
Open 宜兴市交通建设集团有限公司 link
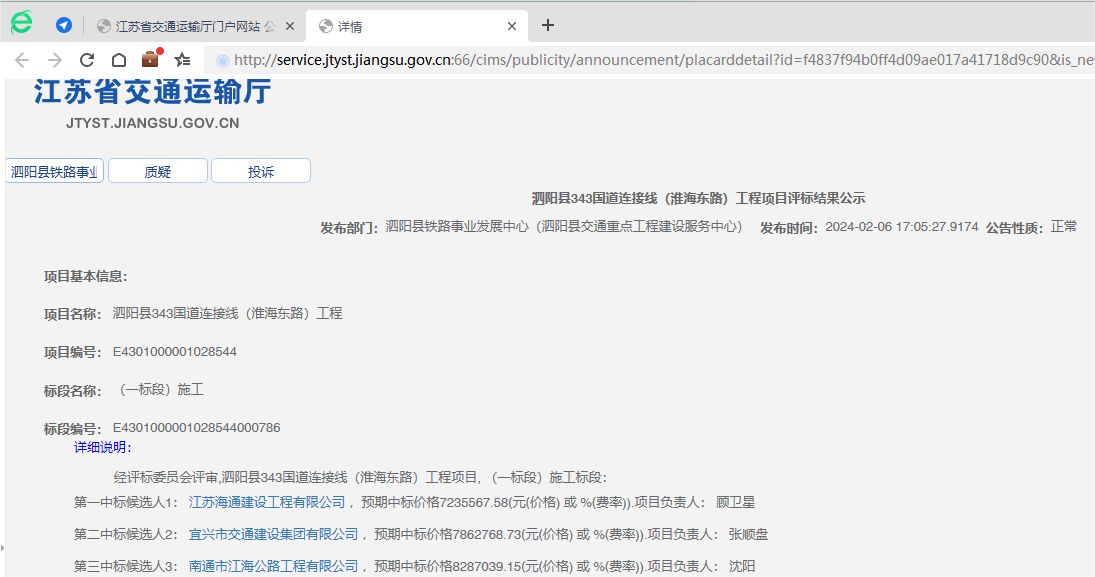pyautogui.click(x=273, y=534)
